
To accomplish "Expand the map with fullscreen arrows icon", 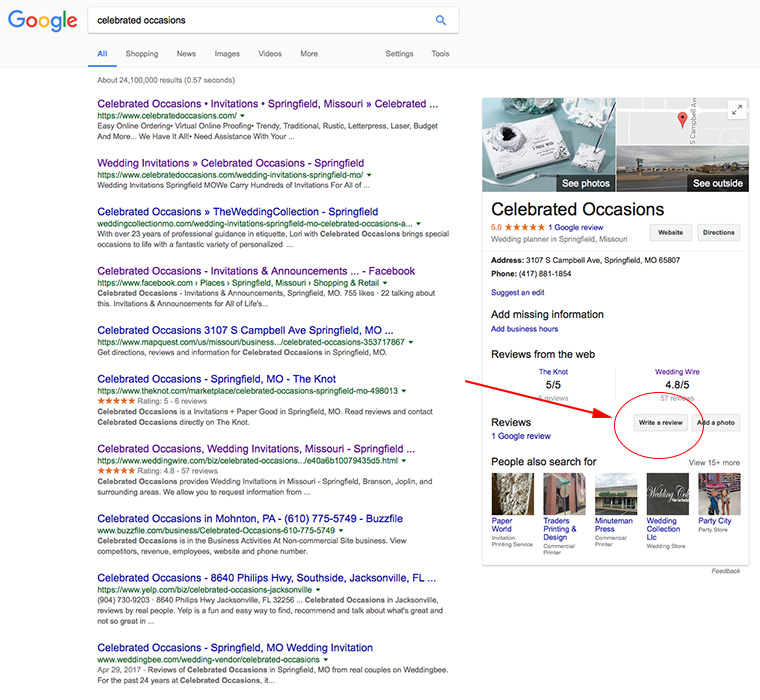I will point(737,110).
